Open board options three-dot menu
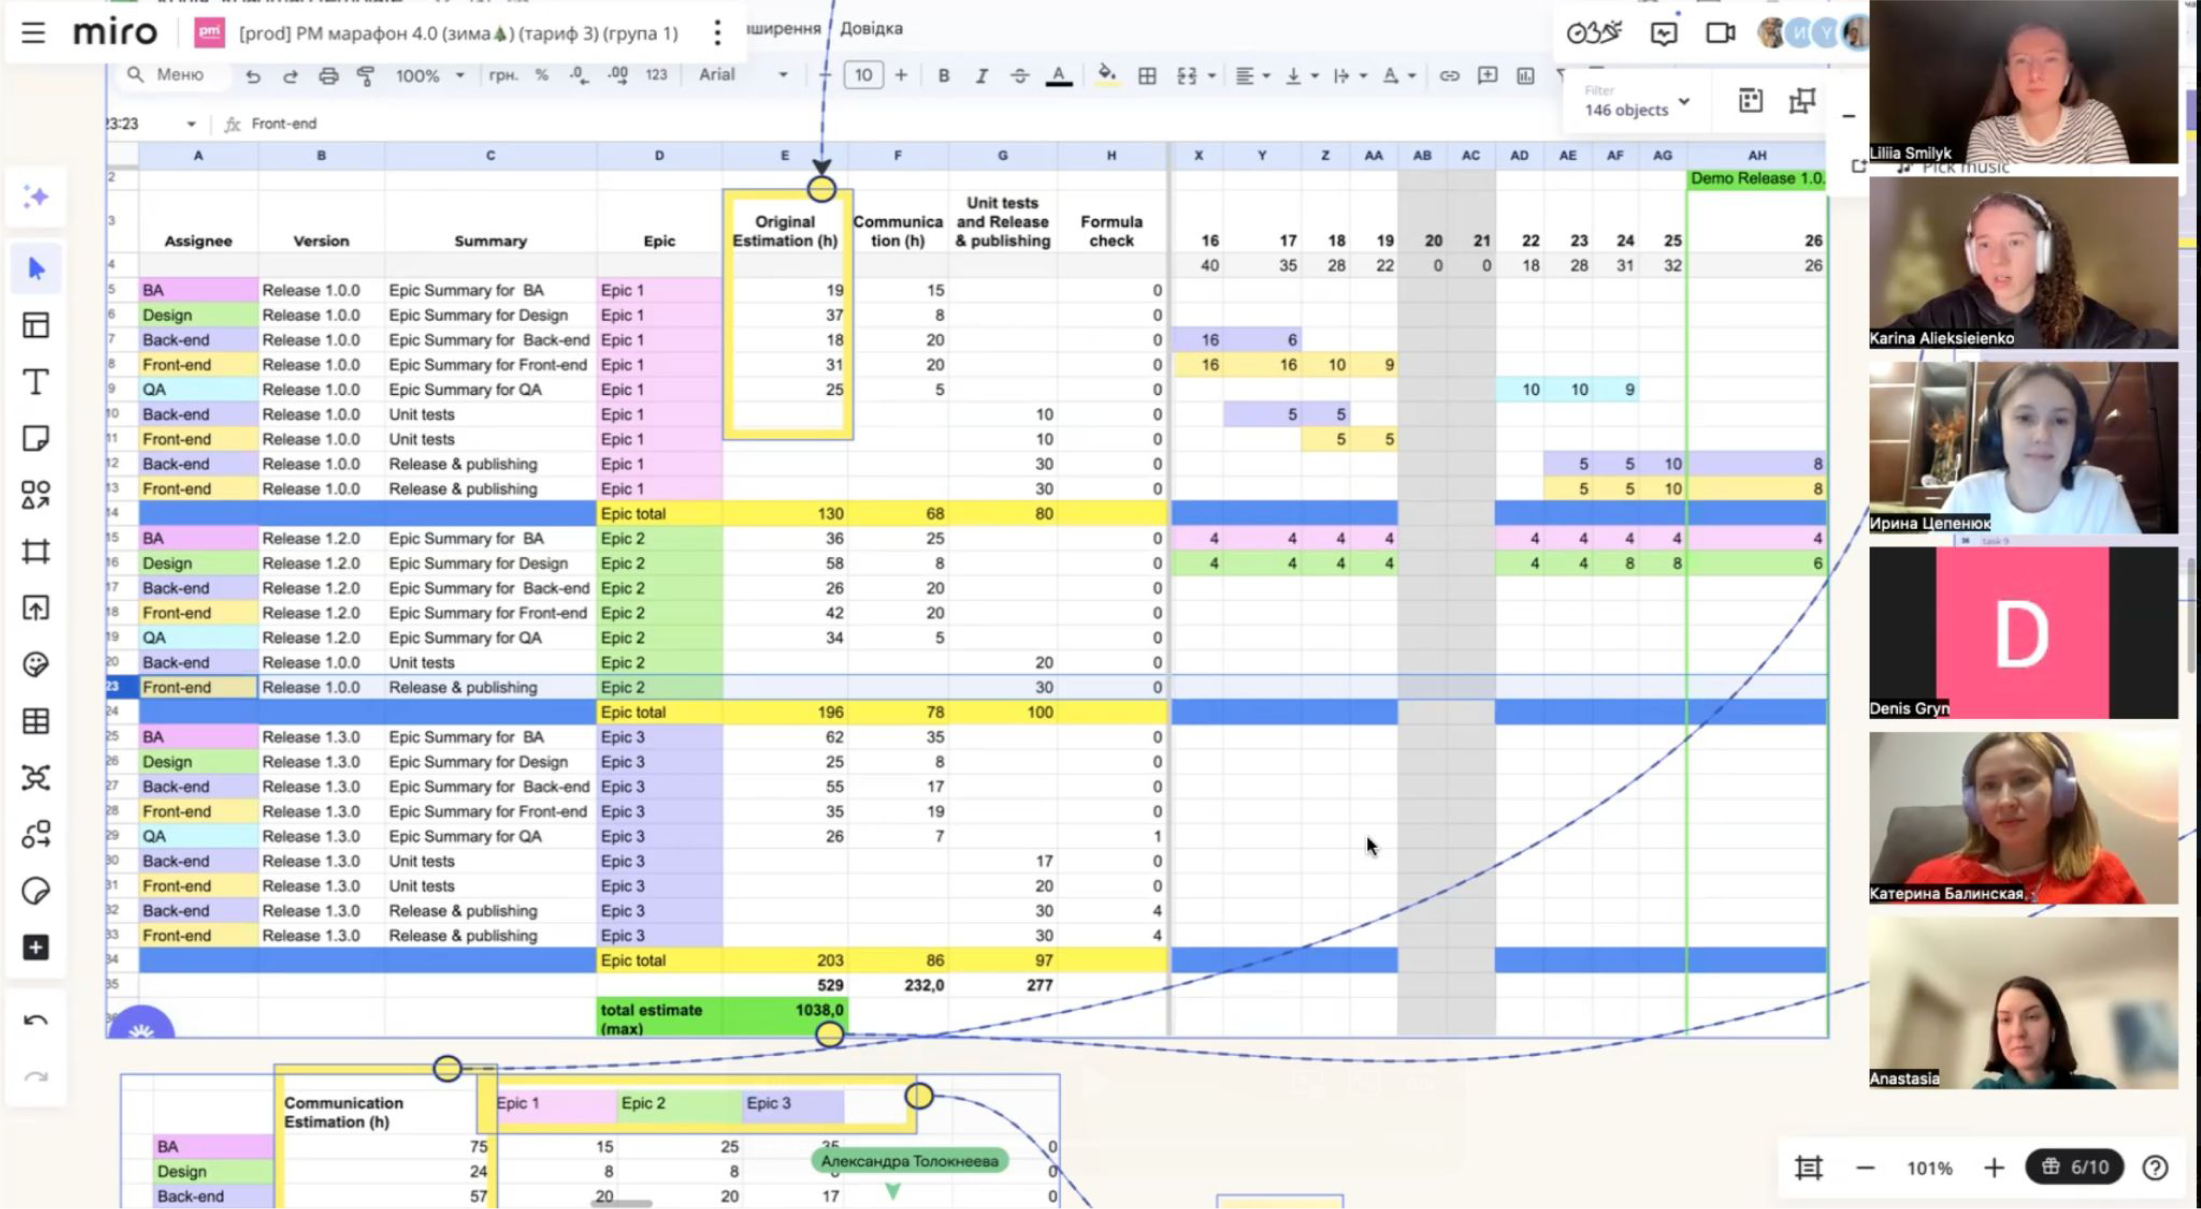 point(717,33)
